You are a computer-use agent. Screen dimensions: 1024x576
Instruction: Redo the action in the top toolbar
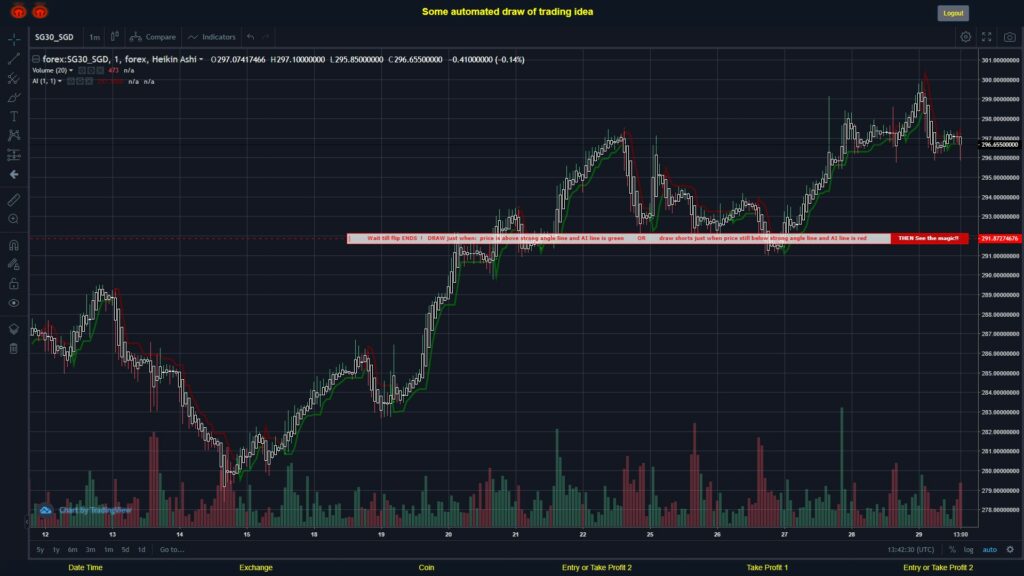pos(266,37)
